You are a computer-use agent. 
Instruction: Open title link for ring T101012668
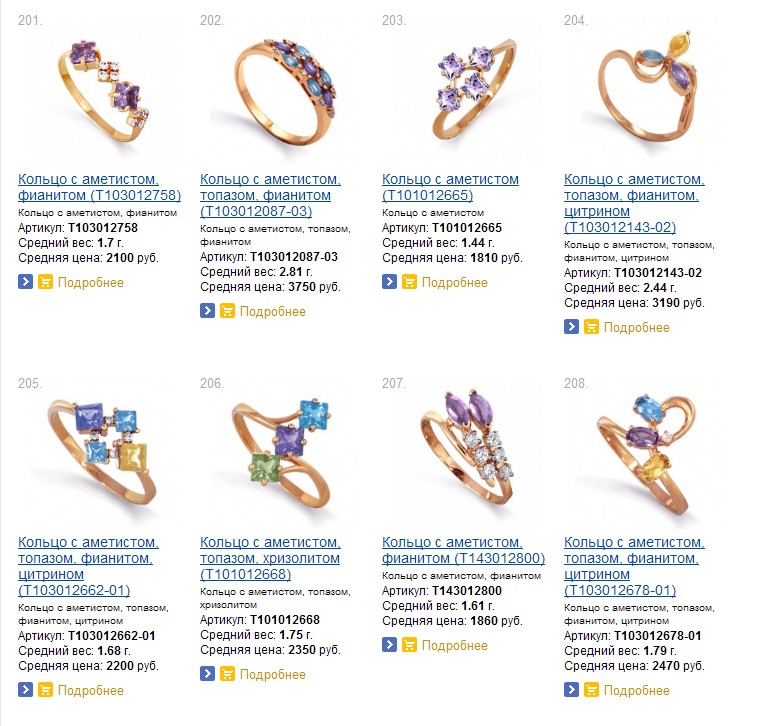[270, 558]
